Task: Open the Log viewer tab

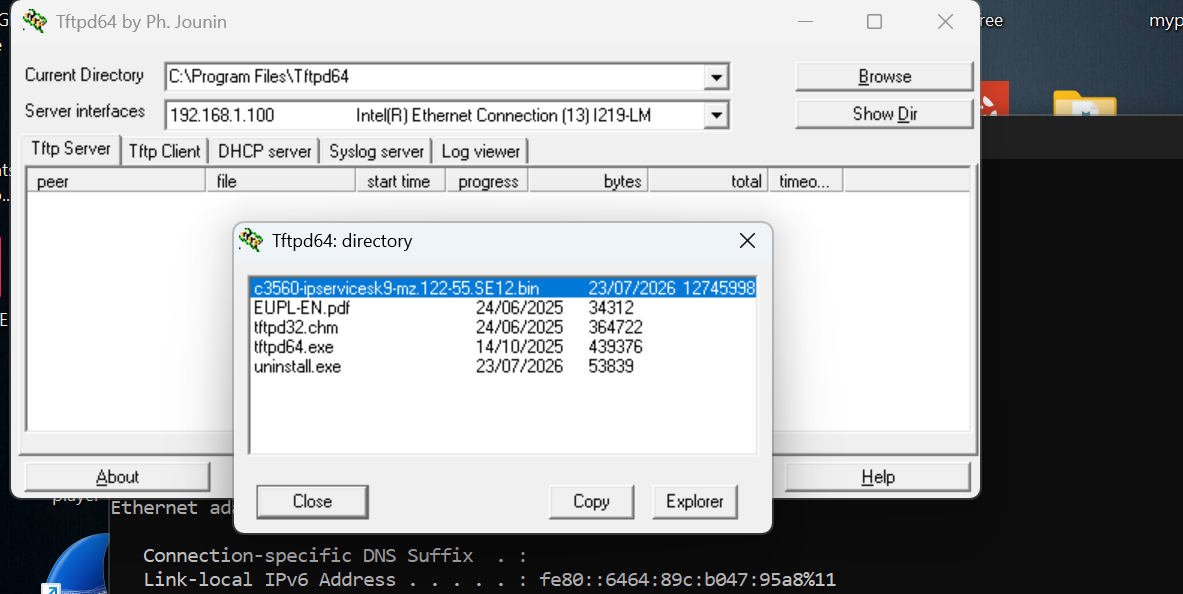Action: [481, 151]
